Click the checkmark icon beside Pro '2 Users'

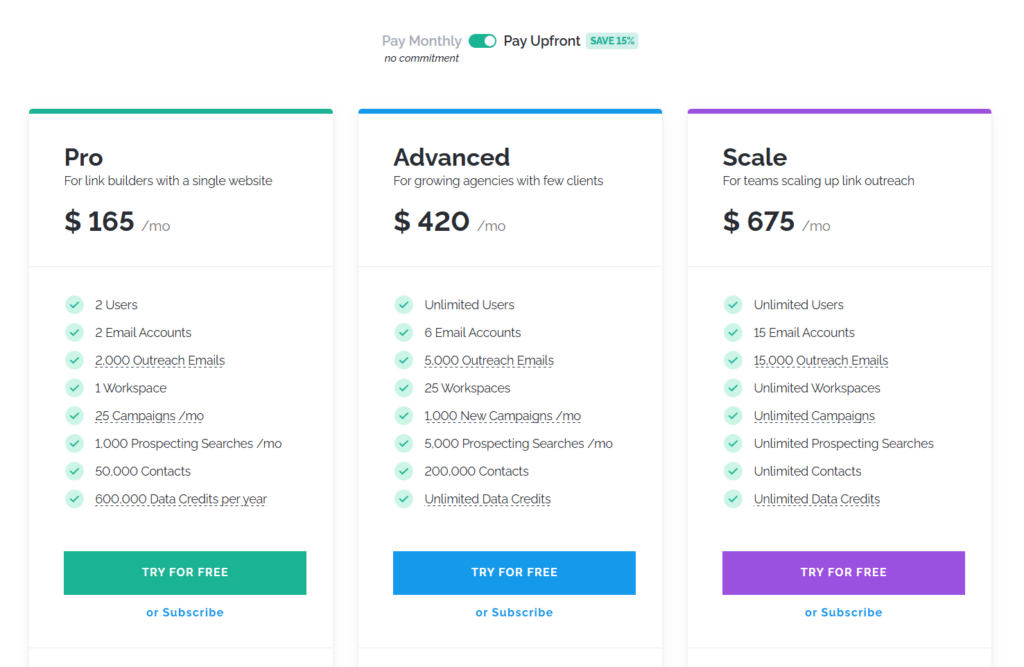74,304
